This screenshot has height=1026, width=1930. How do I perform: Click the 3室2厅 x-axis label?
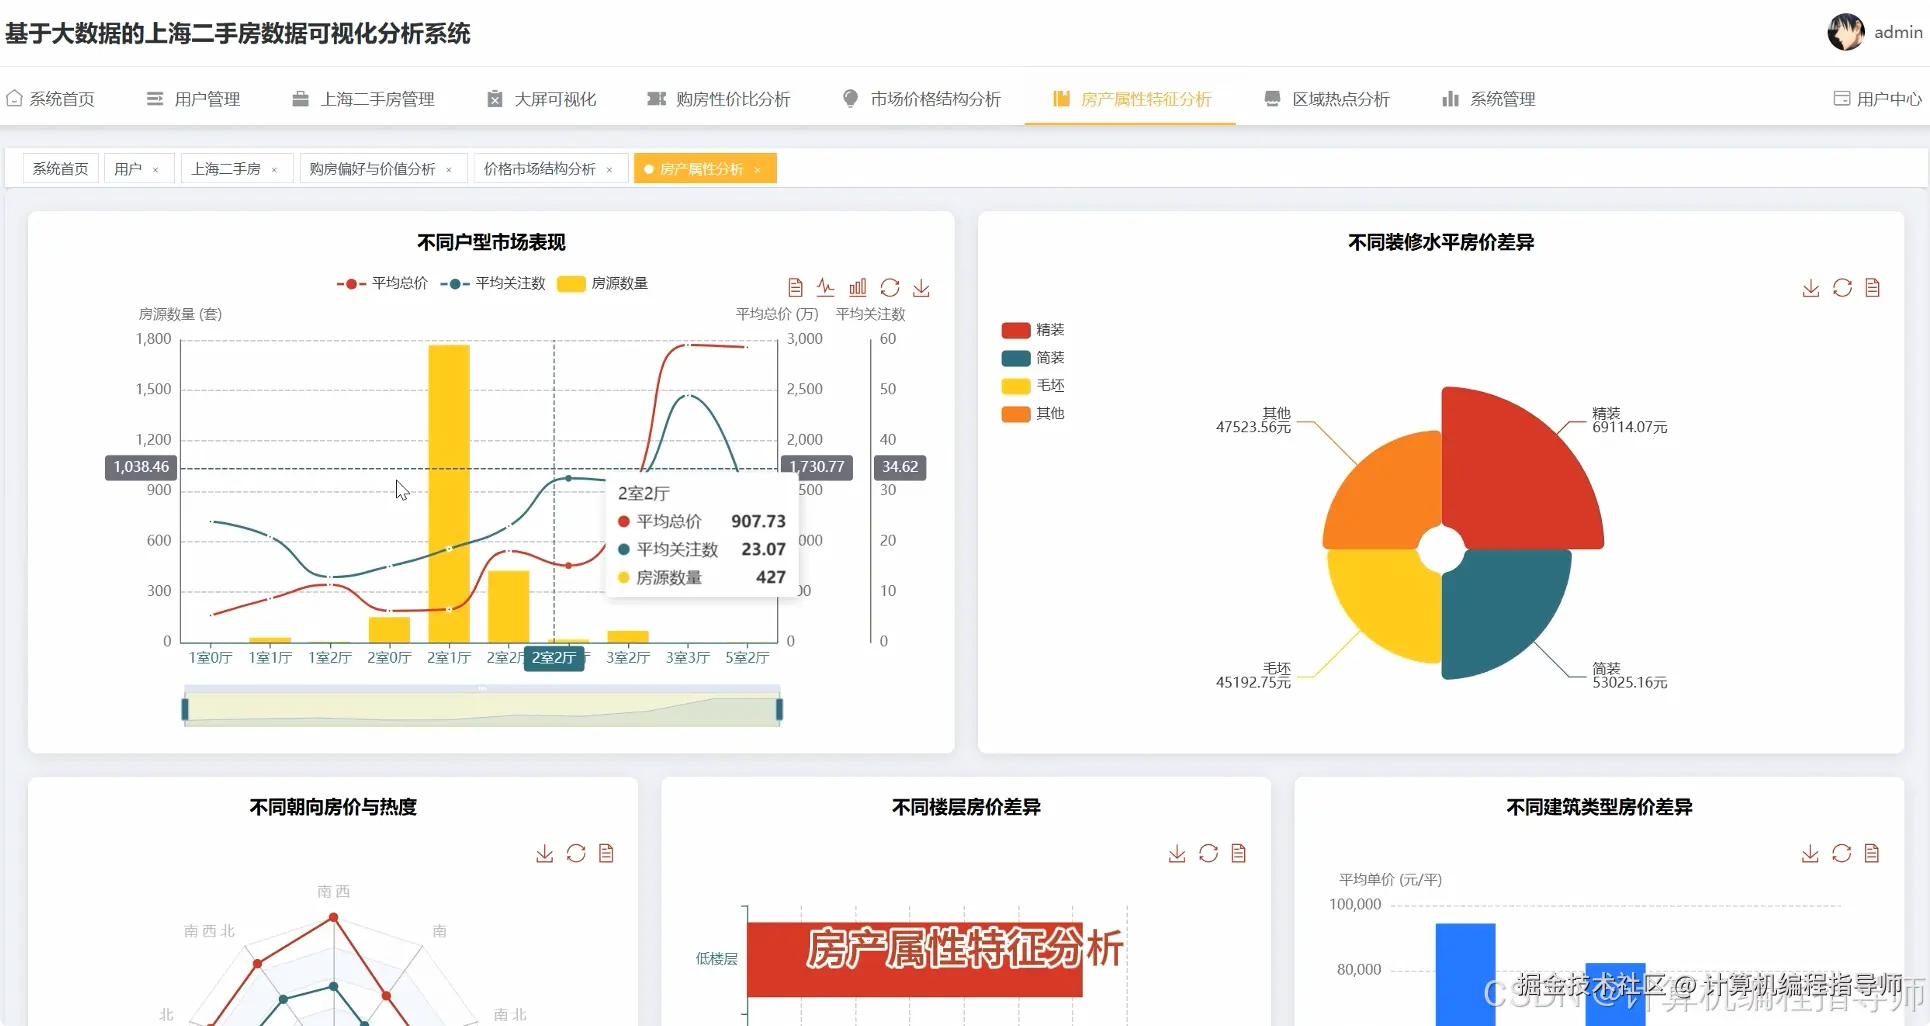click(628, 658)
